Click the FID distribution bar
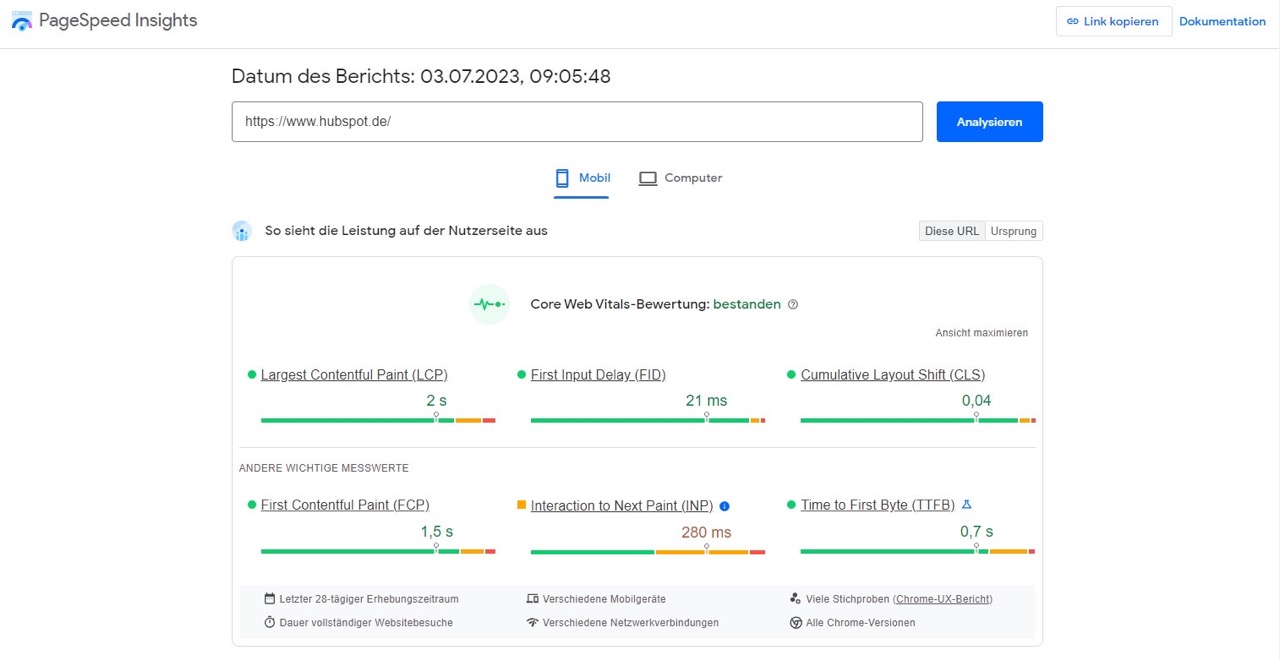 pos(648,420)
